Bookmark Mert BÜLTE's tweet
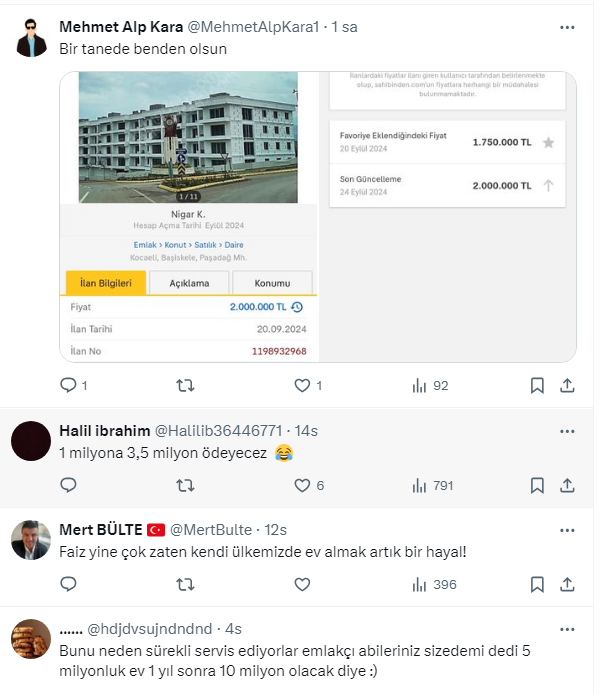The width and height of the screenshot is (615, 693). coord(537,584)
